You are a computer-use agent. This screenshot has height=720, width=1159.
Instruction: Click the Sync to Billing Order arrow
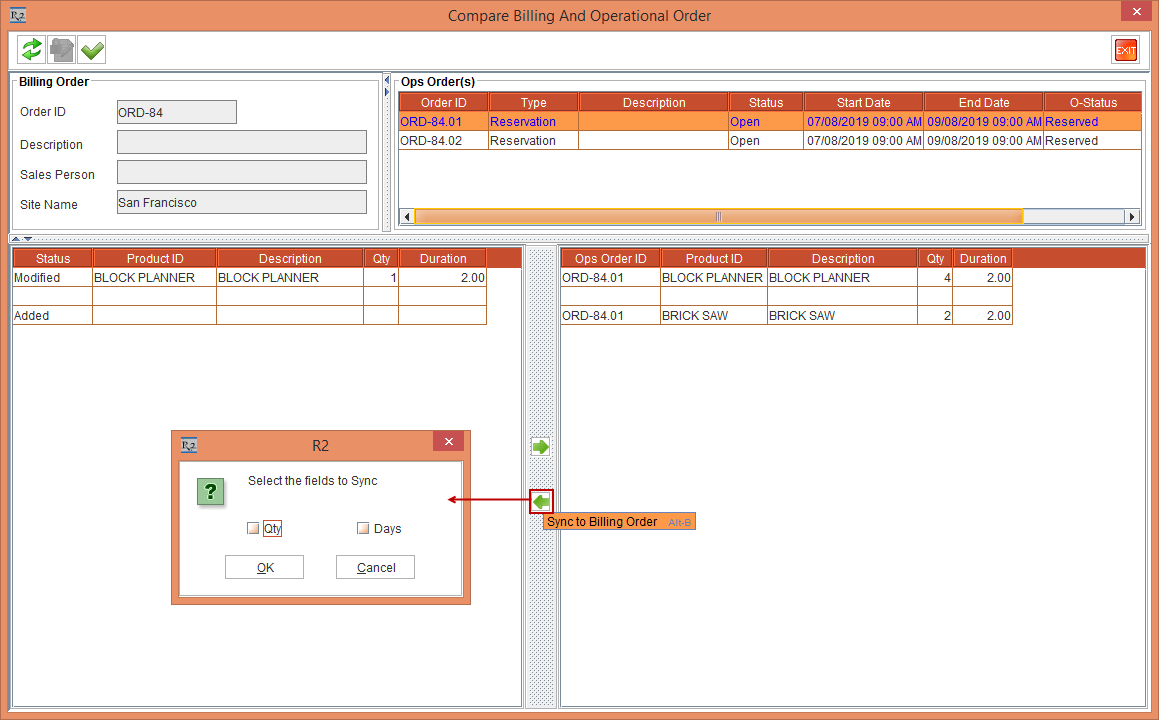click(x=540, y=501)
